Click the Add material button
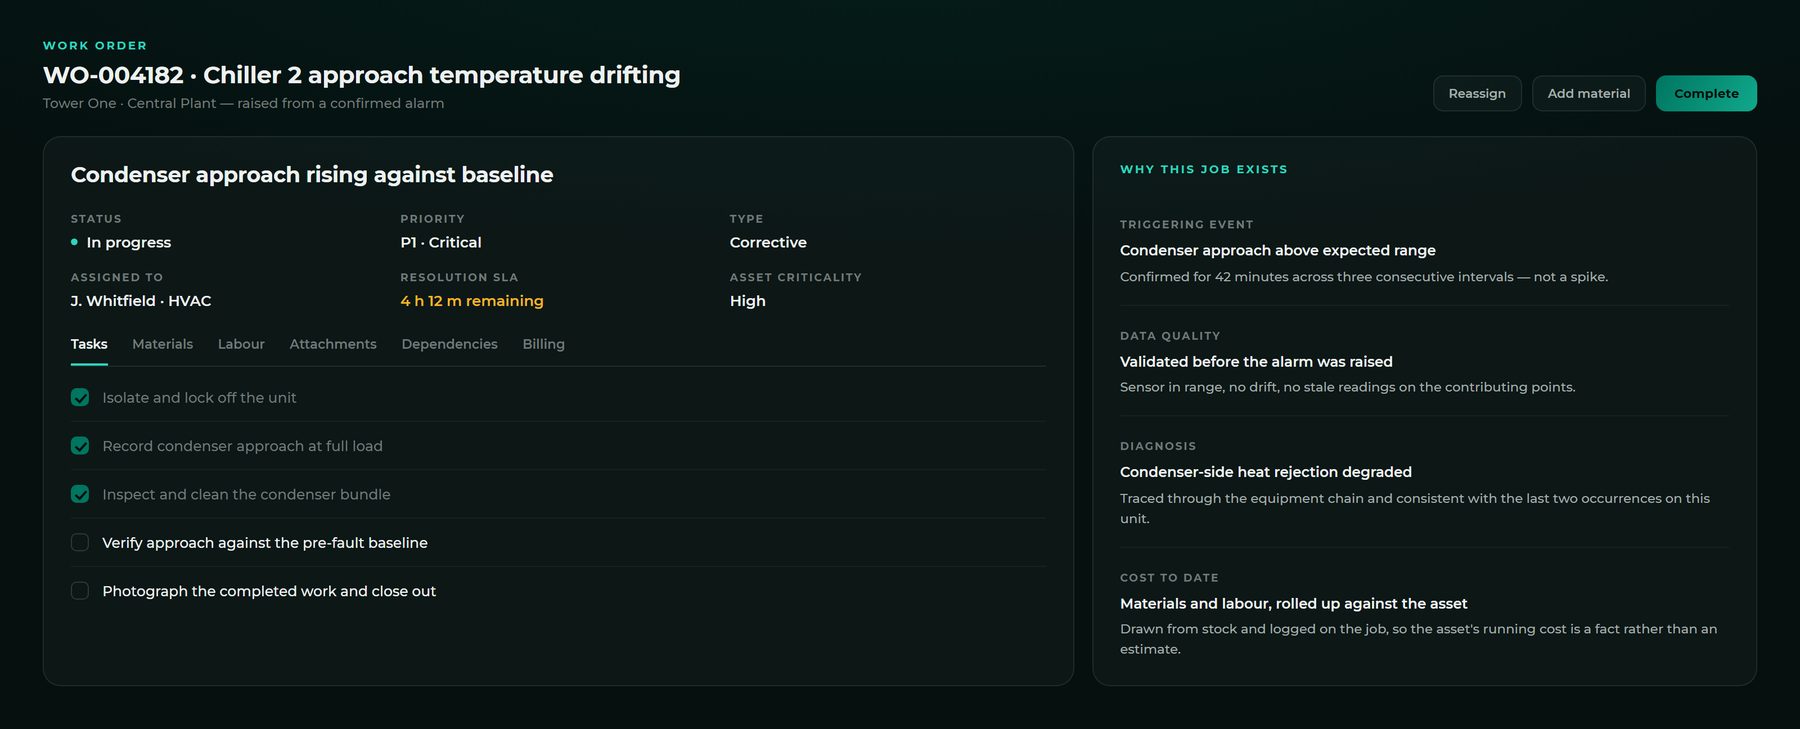The image size is (1800, 729). [1588, 93]
